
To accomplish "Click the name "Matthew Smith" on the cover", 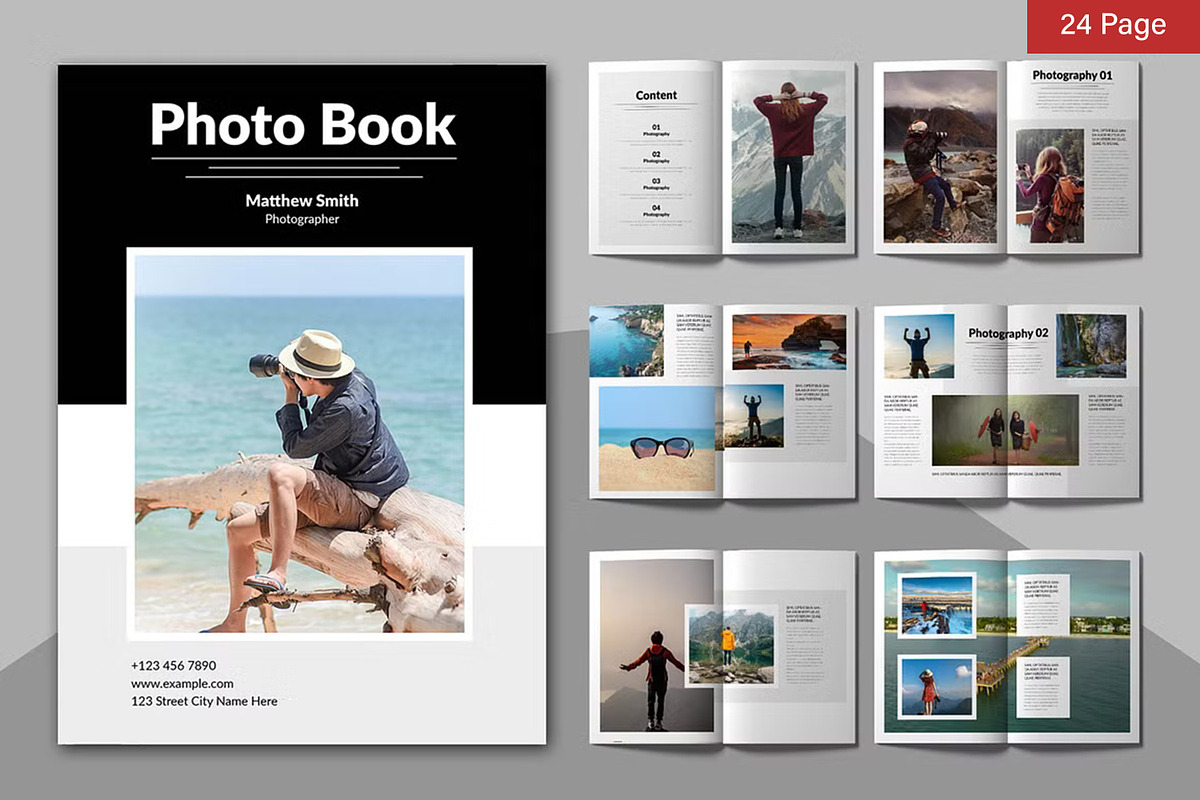I will [x=302, y=200].
